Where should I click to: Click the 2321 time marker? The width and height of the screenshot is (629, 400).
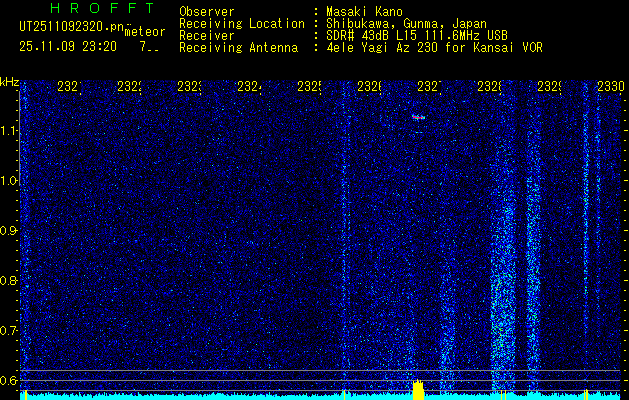(x=69, y=87)
